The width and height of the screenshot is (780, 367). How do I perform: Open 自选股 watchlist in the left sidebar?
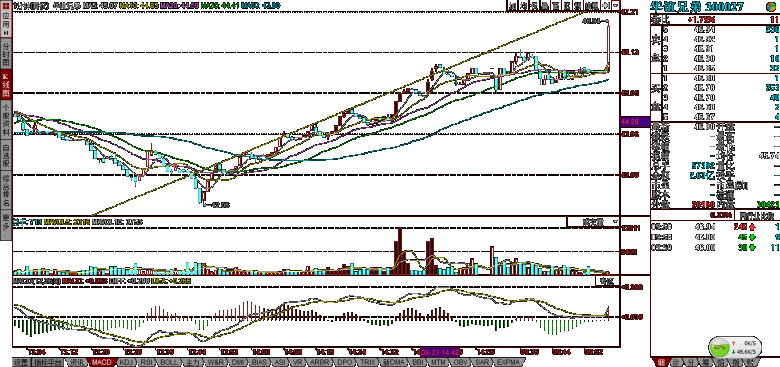(6, 155)
